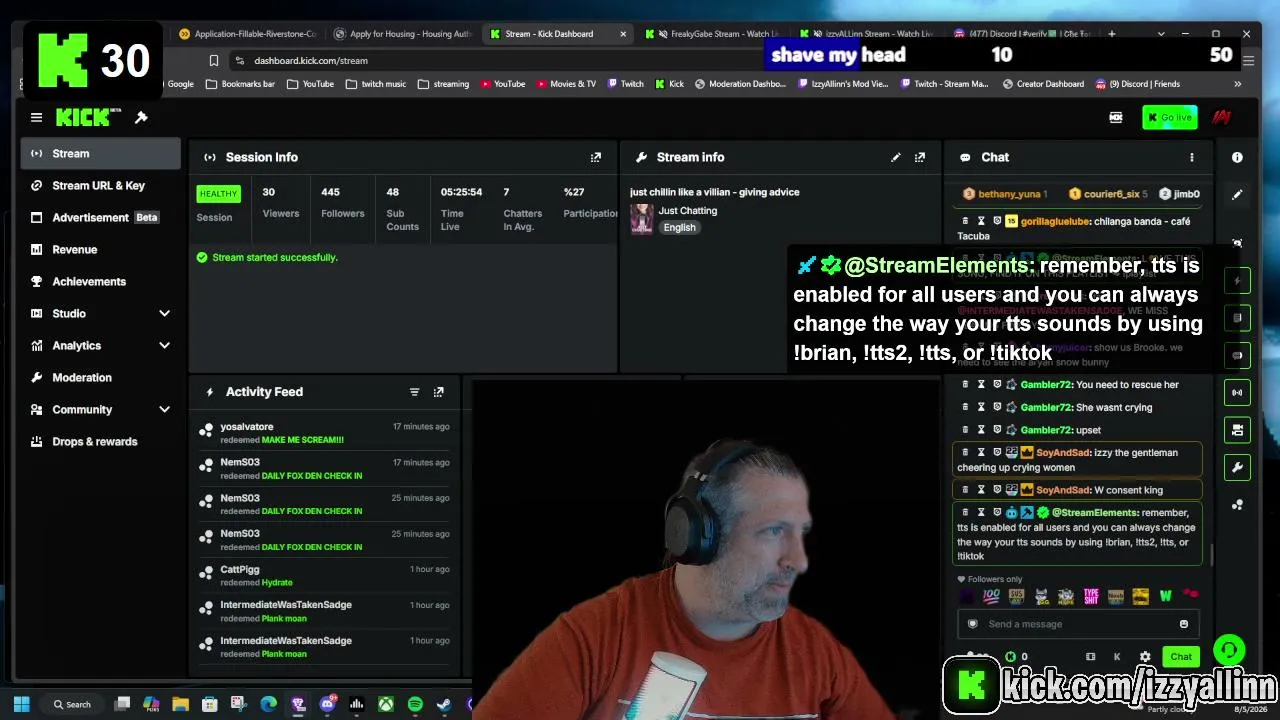Pop out the Session Info panel
The image size is (1280, 720).
tap(596, 157)
